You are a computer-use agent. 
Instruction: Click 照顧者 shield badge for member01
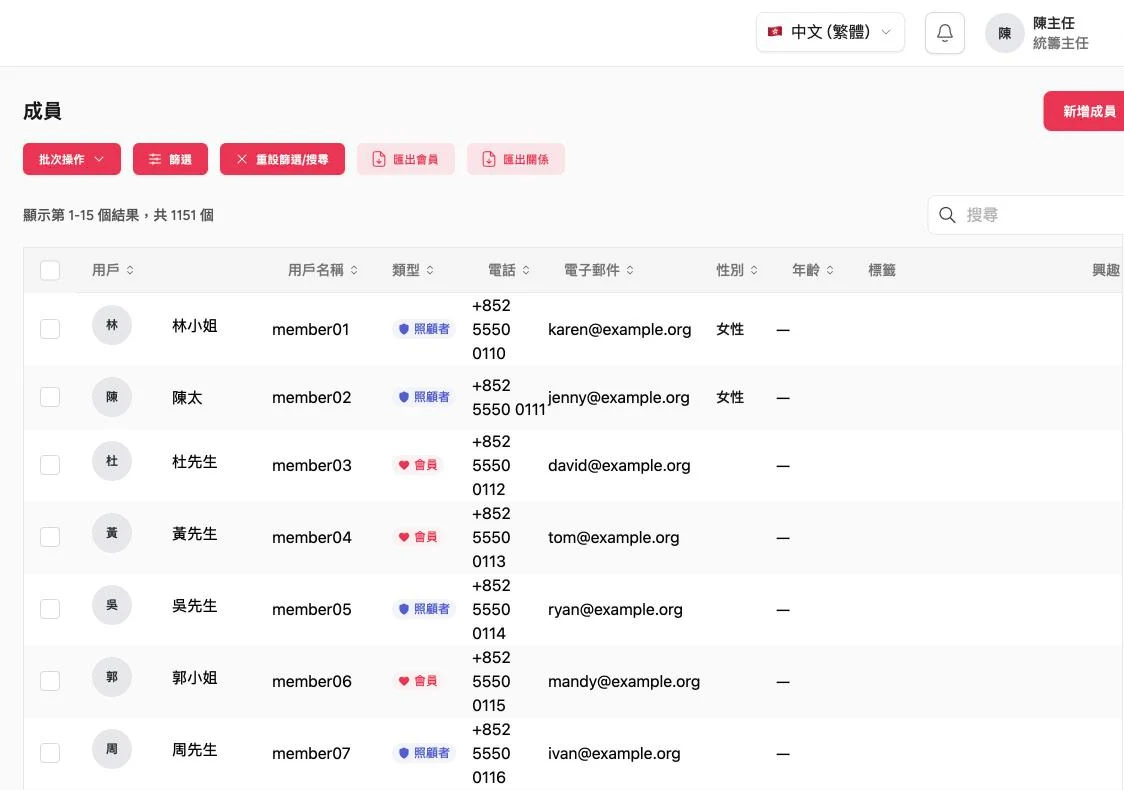click(424, 329)
